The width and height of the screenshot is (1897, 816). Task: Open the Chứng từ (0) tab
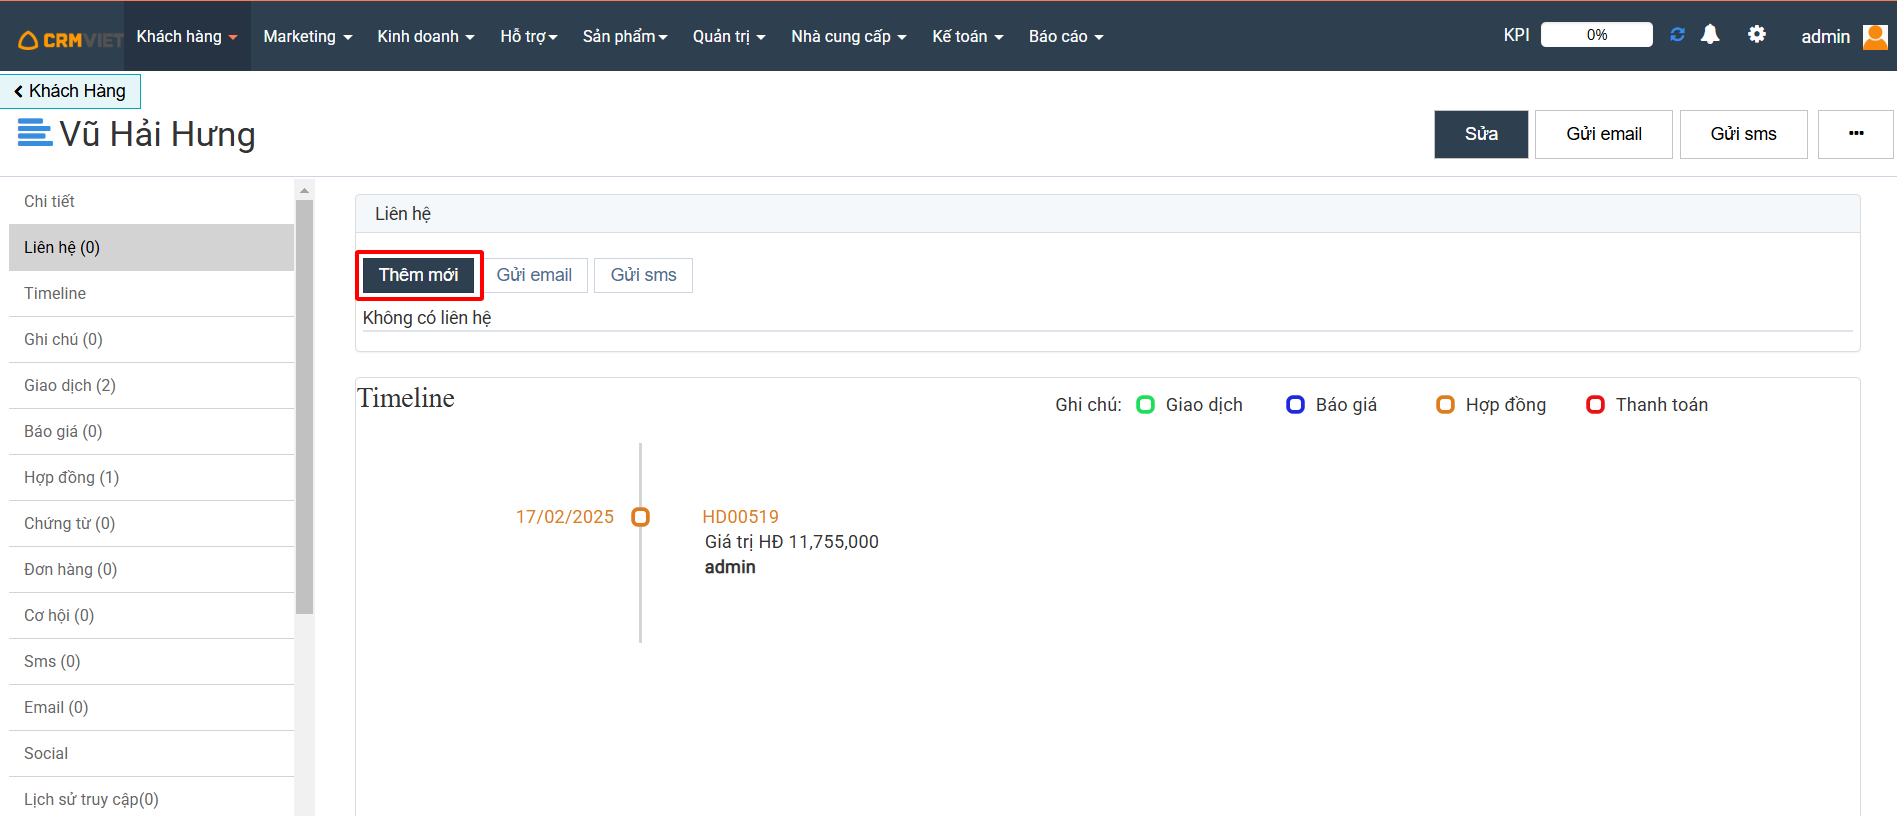point(151,523)
